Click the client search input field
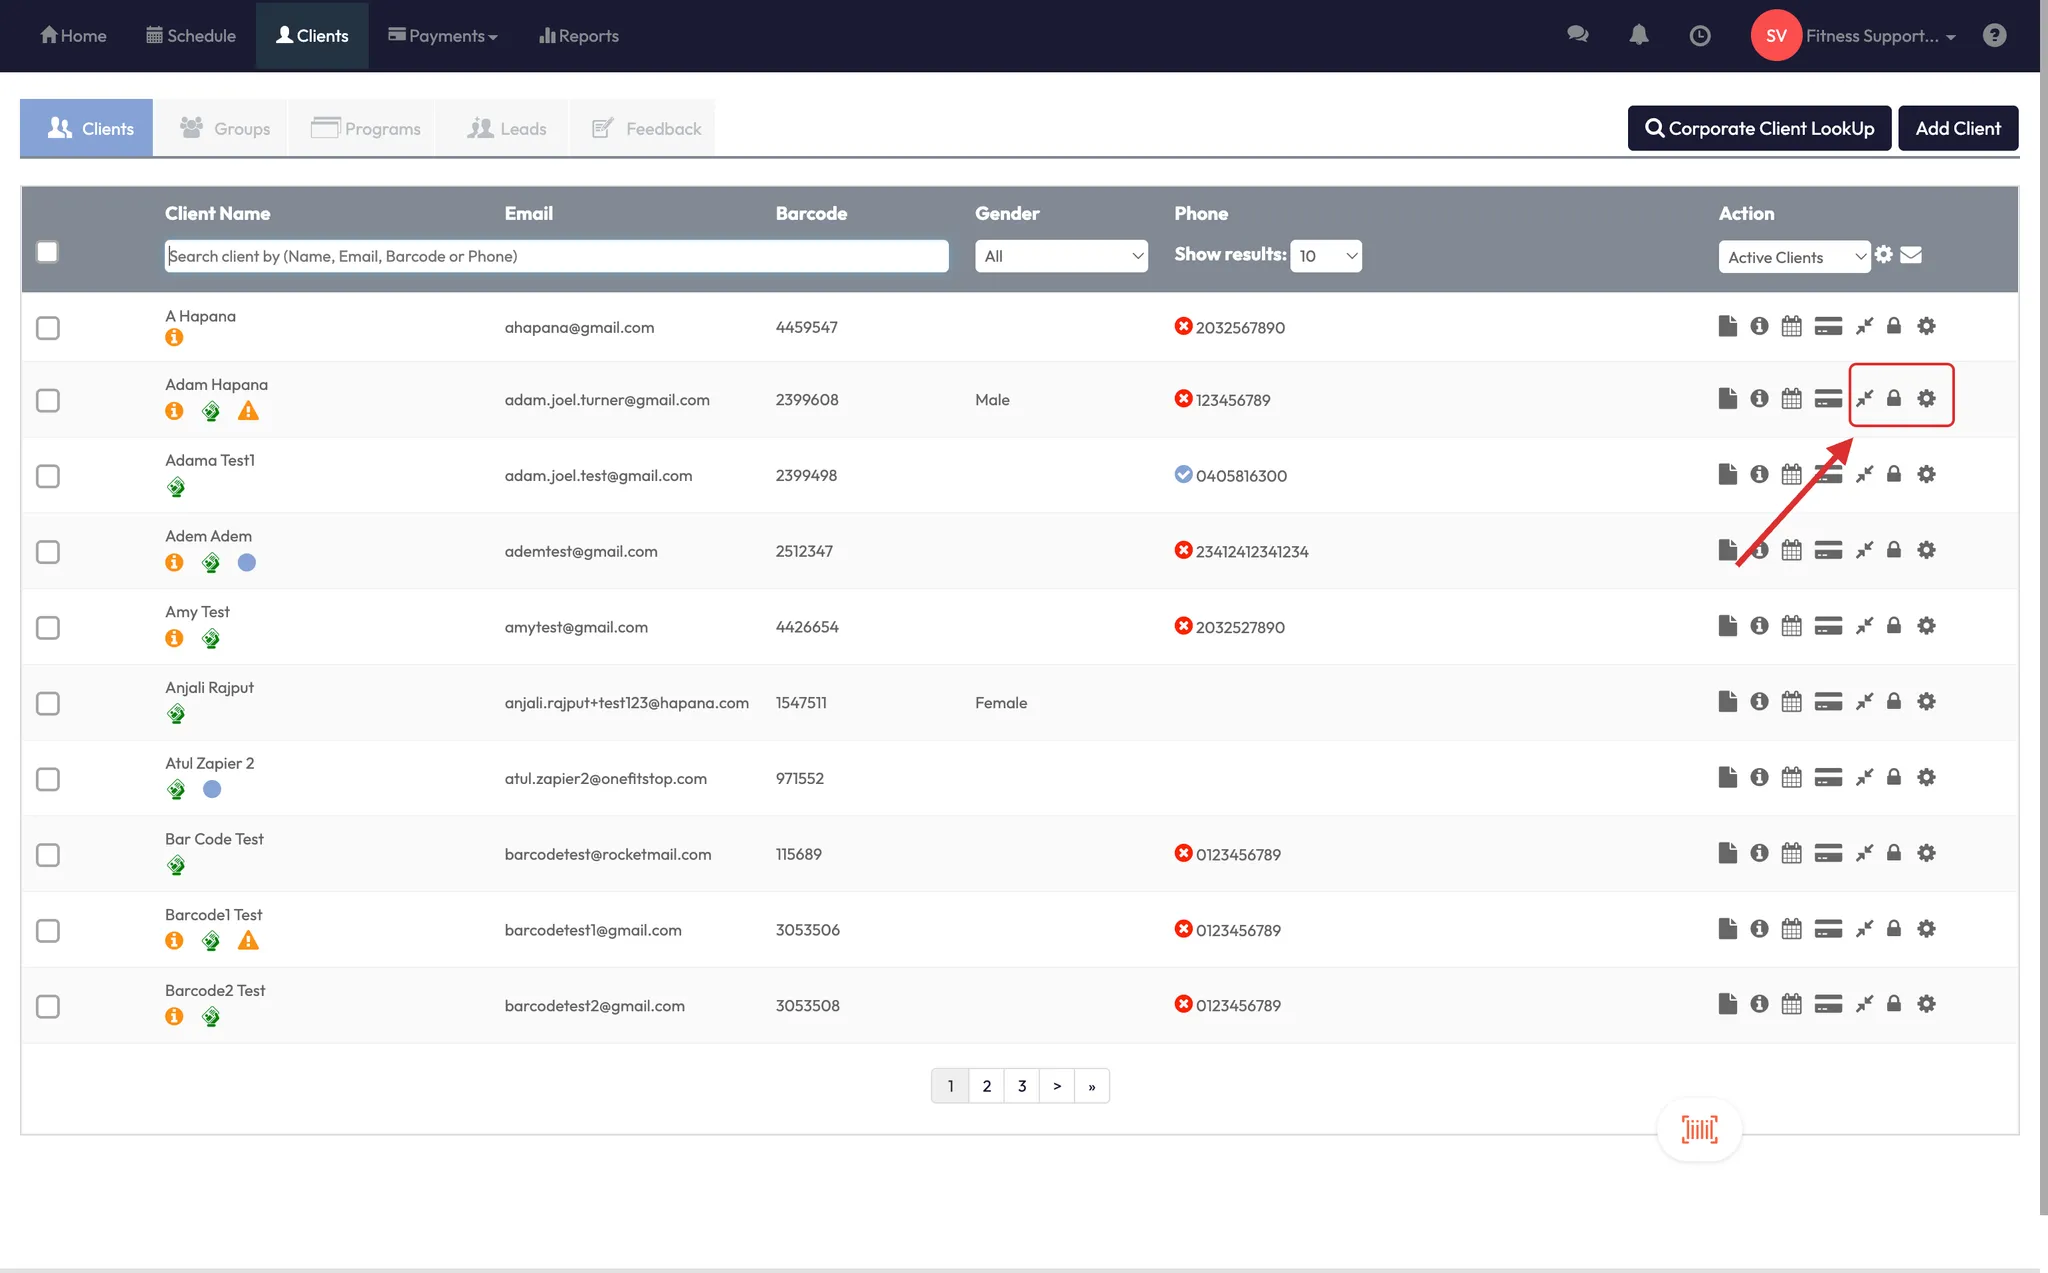Screen dimensions: 2048x1273 [x=556, y=256]
